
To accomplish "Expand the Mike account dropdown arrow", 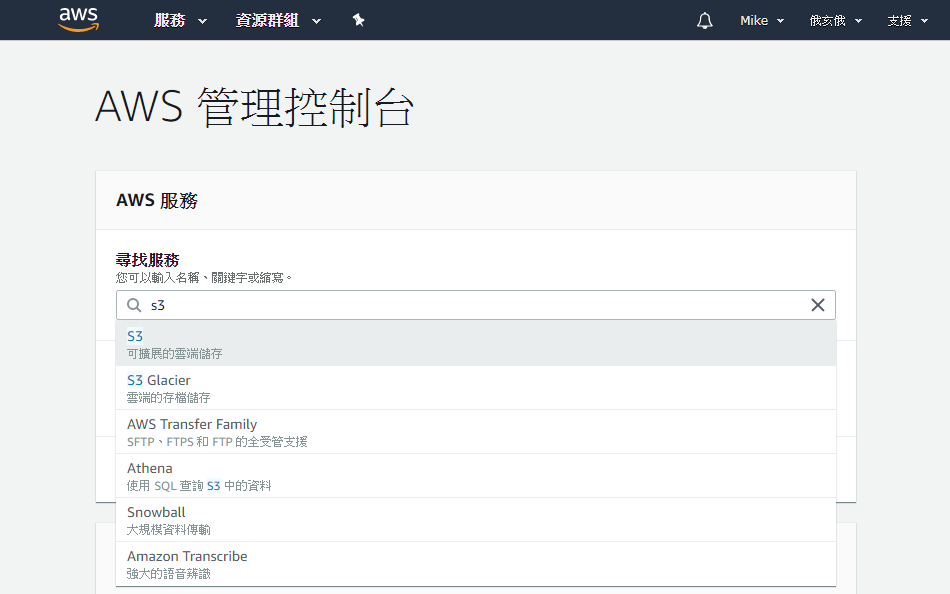I will pos(780,21).
